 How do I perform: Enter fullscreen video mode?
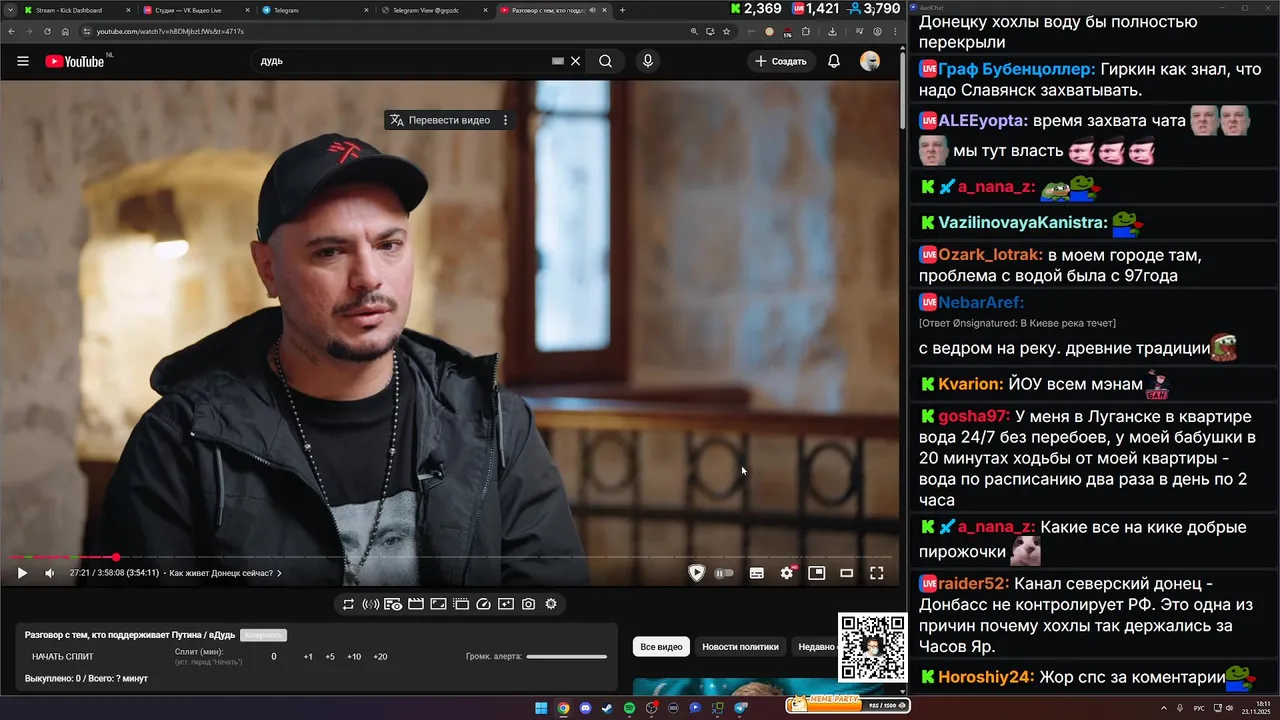pyautogui.click(x=877, y=573)
